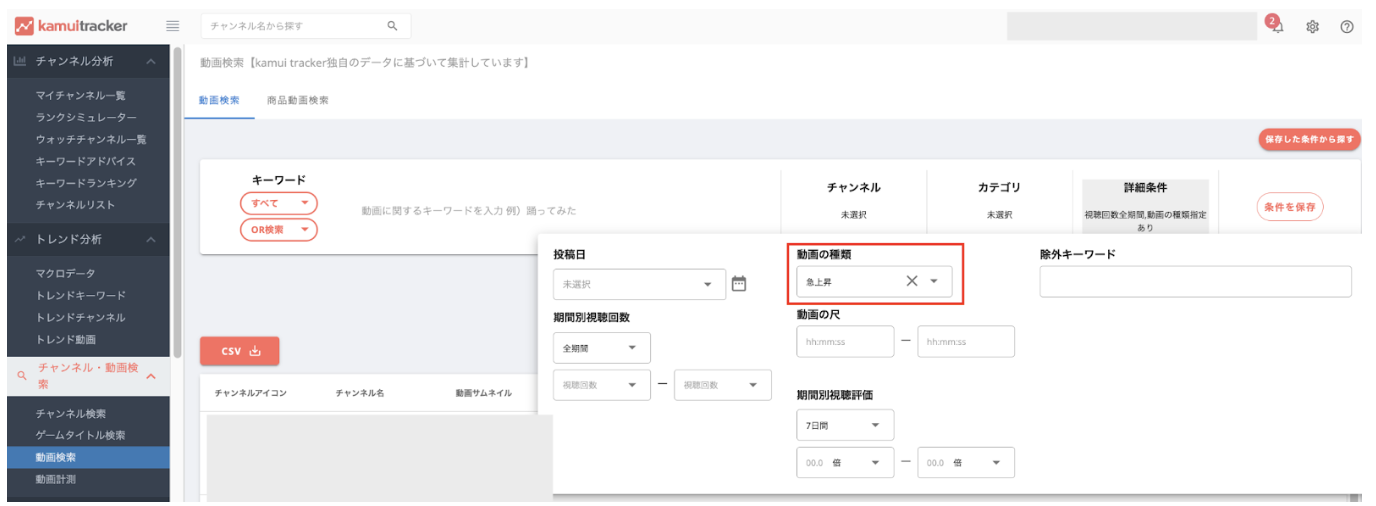
Task: Click the チャンネル・動画検索 magnifier icon
Action: (x=22, y=375)
